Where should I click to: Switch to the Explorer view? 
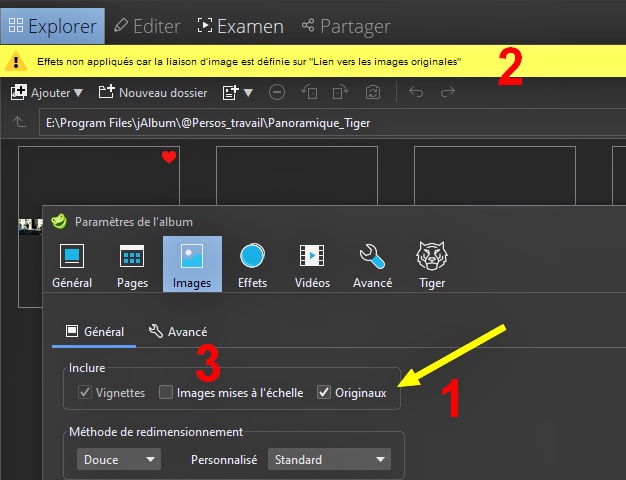[x=52, y=26]
